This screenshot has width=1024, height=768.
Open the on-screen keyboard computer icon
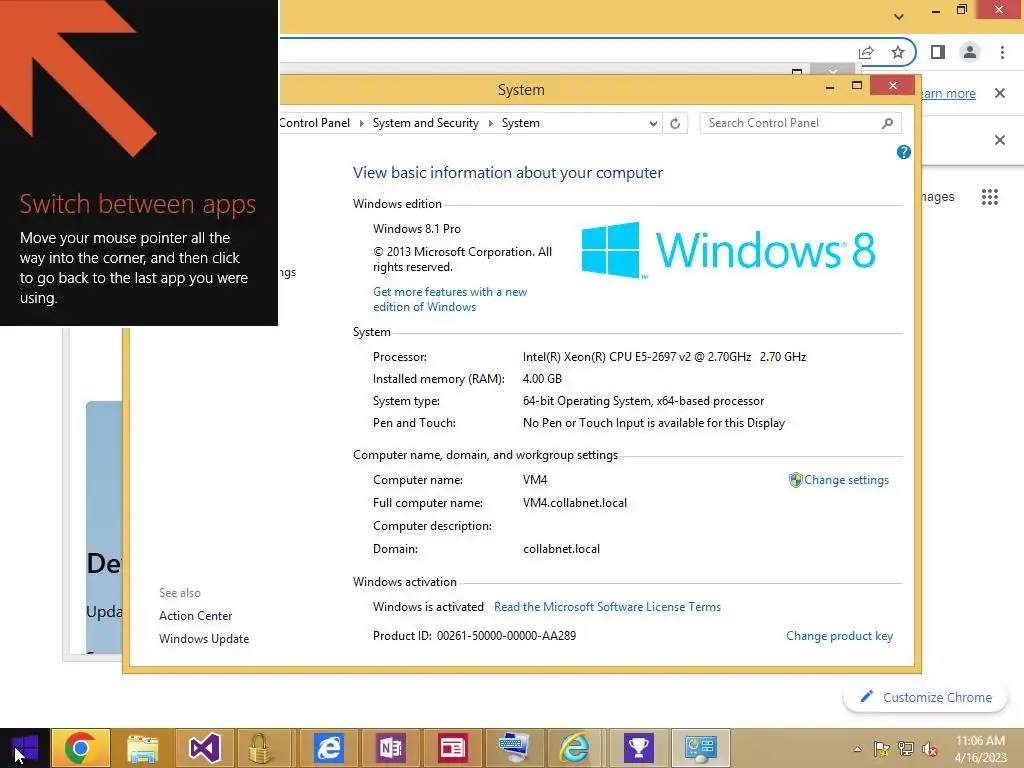(x=515, y=748)
